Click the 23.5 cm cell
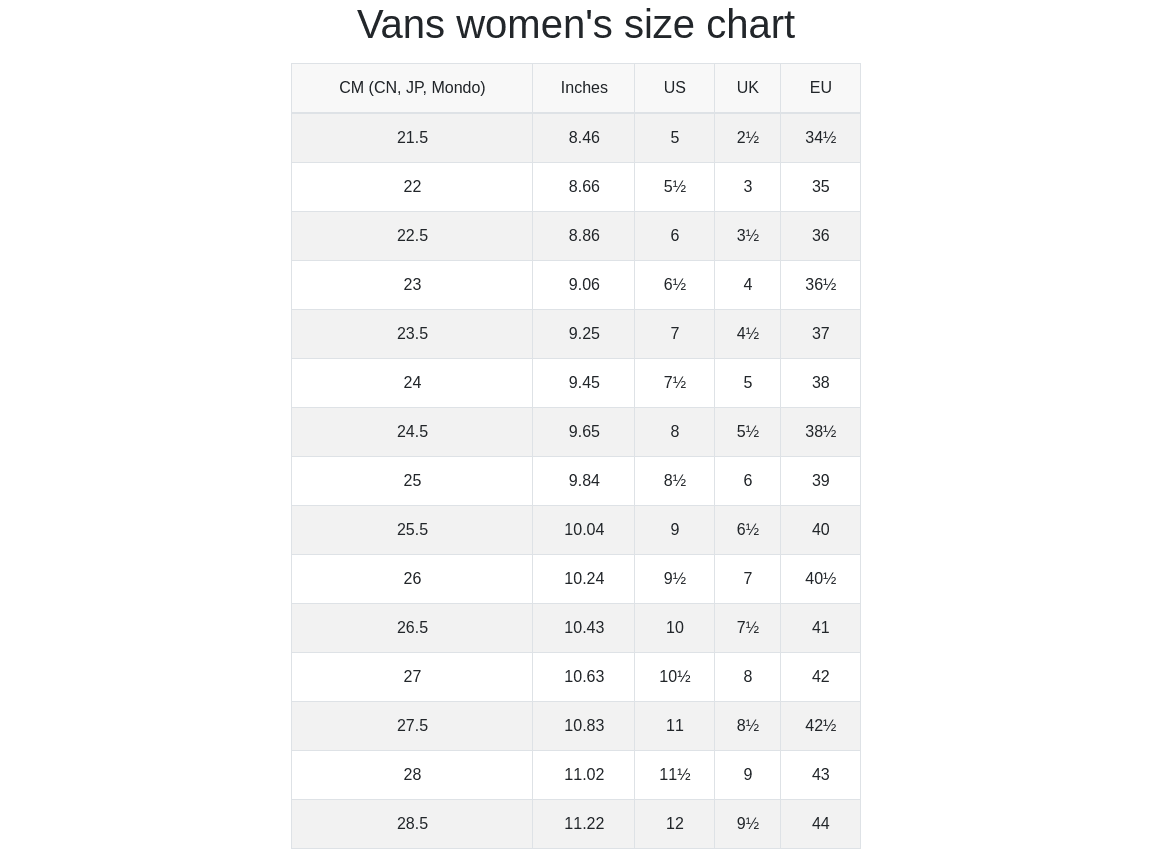 click(x=412, y=334)
